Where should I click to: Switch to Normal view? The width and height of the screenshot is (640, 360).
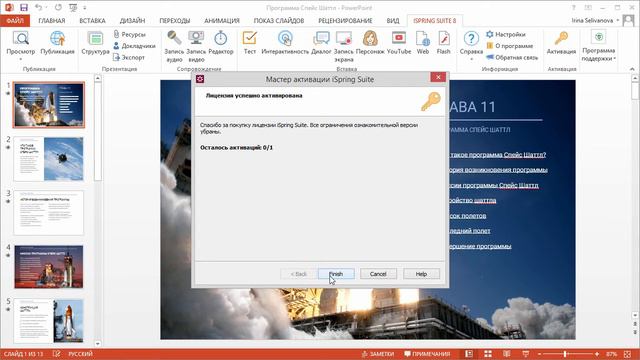coord(469,354)
